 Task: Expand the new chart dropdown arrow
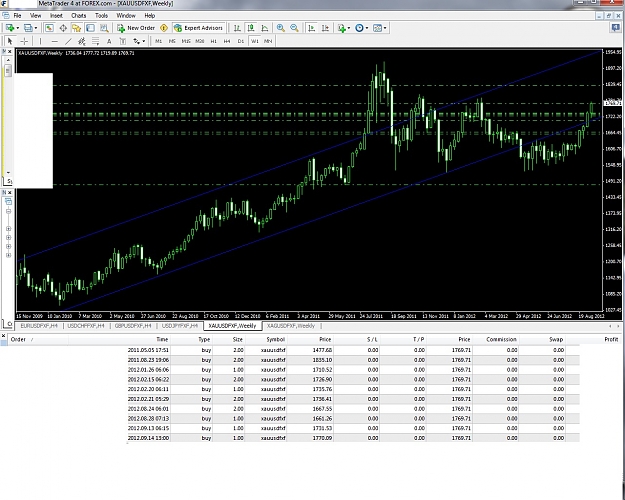[x=18, y=28]
